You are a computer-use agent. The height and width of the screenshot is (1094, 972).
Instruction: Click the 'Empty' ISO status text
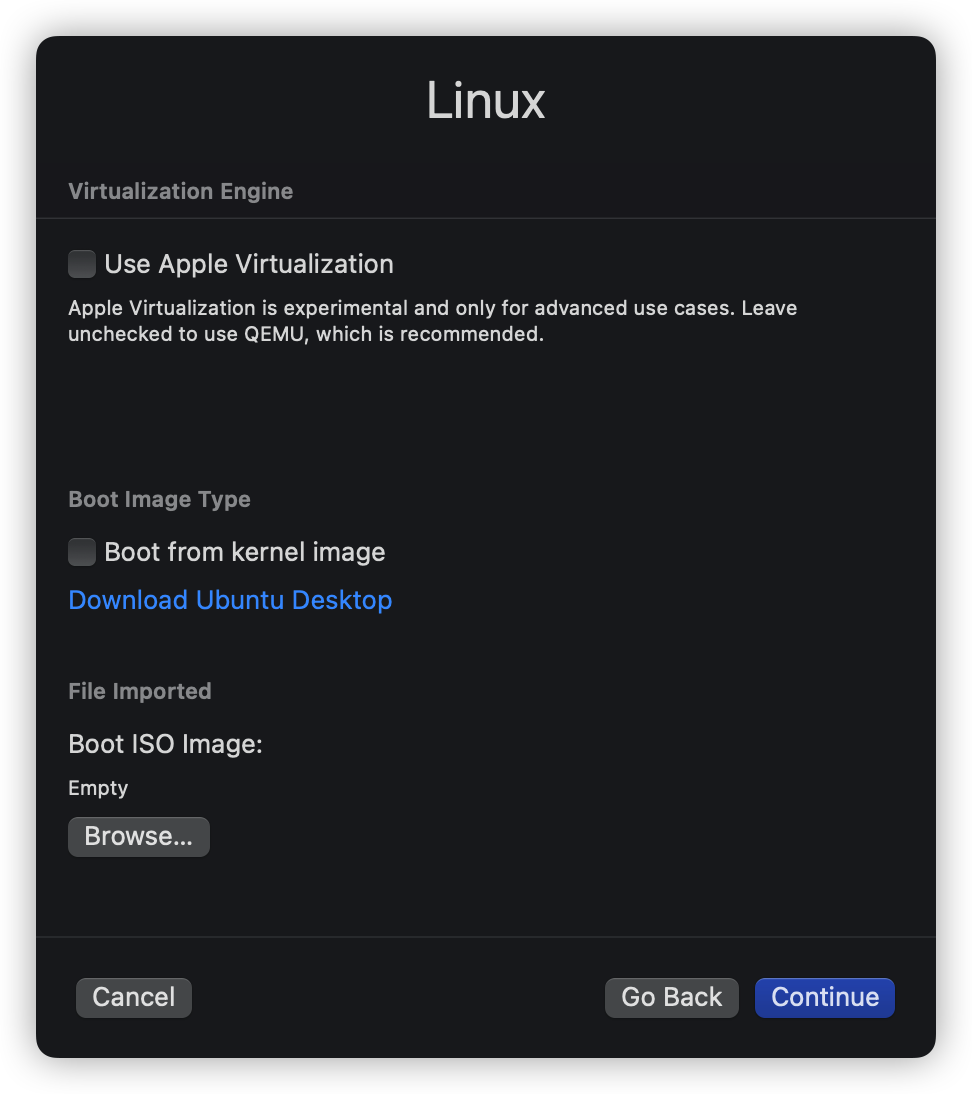point(98,788)
